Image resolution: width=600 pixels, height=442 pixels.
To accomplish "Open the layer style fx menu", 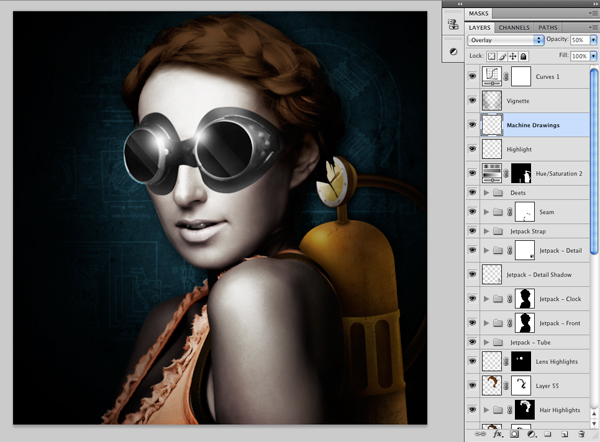I will [498, 434].
